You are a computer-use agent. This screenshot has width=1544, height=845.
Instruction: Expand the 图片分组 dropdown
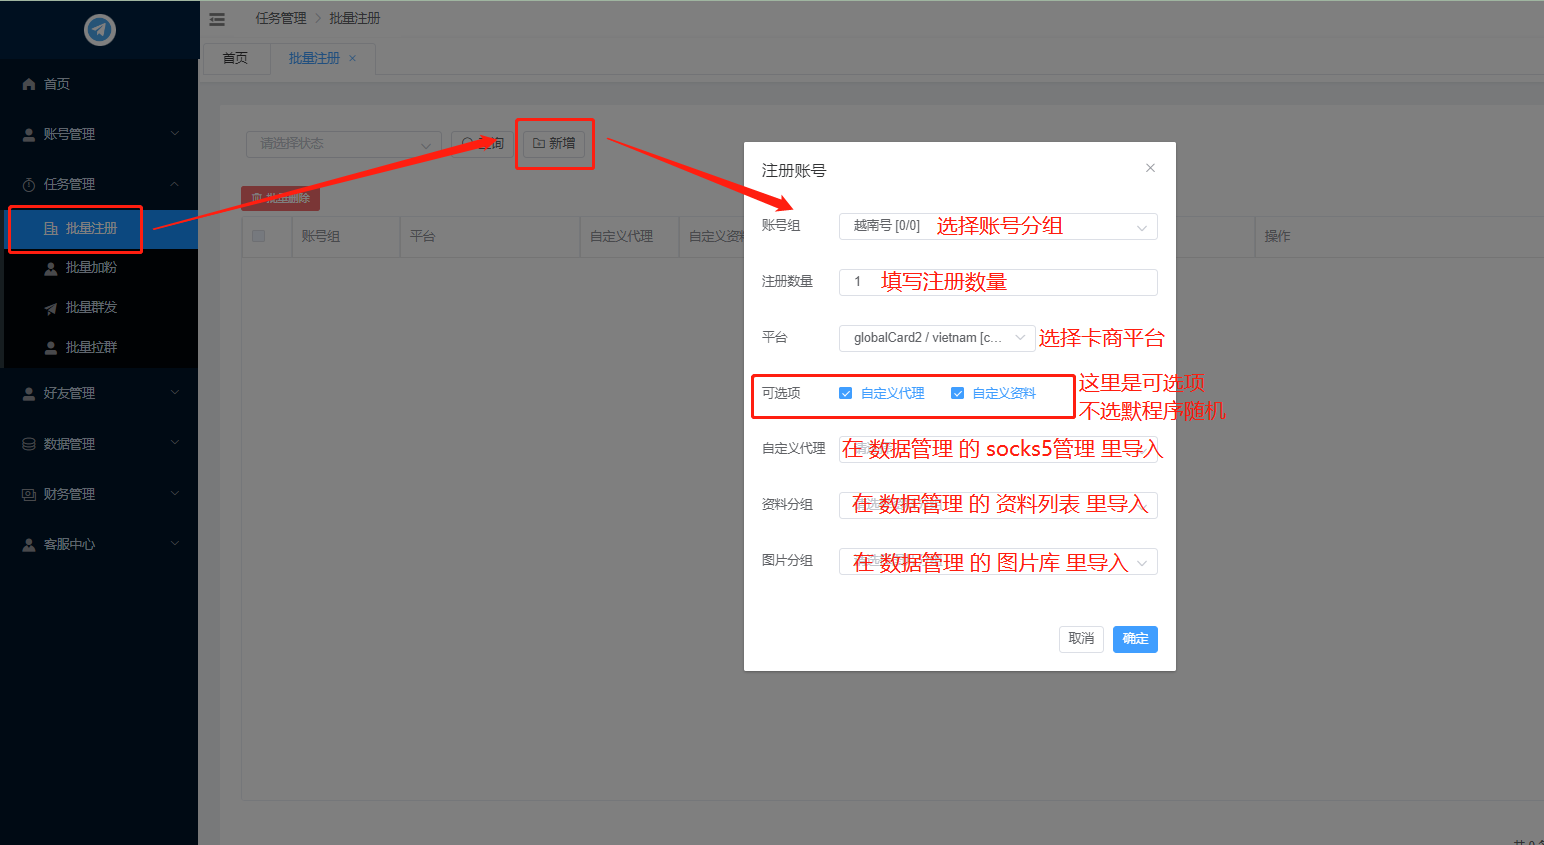997,562
